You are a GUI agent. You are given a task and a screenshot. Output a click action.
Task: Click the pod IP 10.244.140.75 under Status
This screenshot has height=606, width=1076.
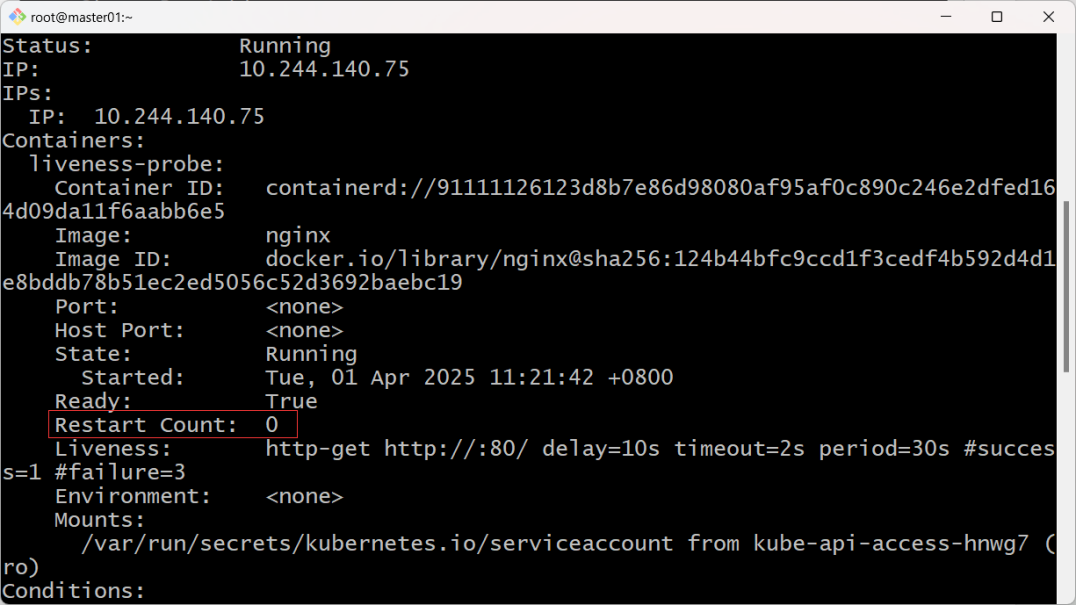click(324, 69)
